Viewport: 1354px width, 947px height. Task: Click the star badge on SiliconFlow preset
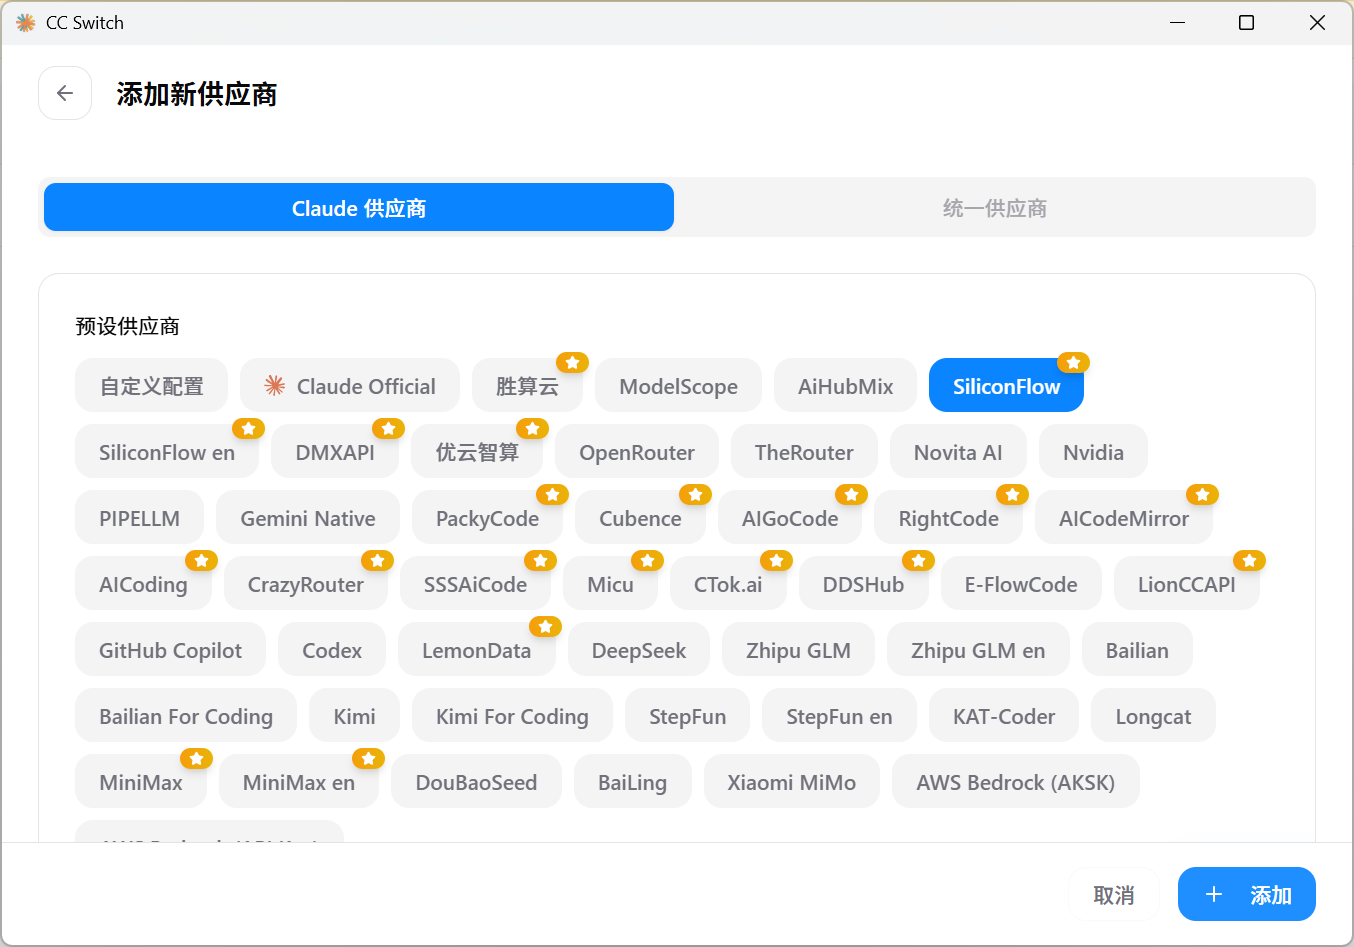[x=1073, y=362]
